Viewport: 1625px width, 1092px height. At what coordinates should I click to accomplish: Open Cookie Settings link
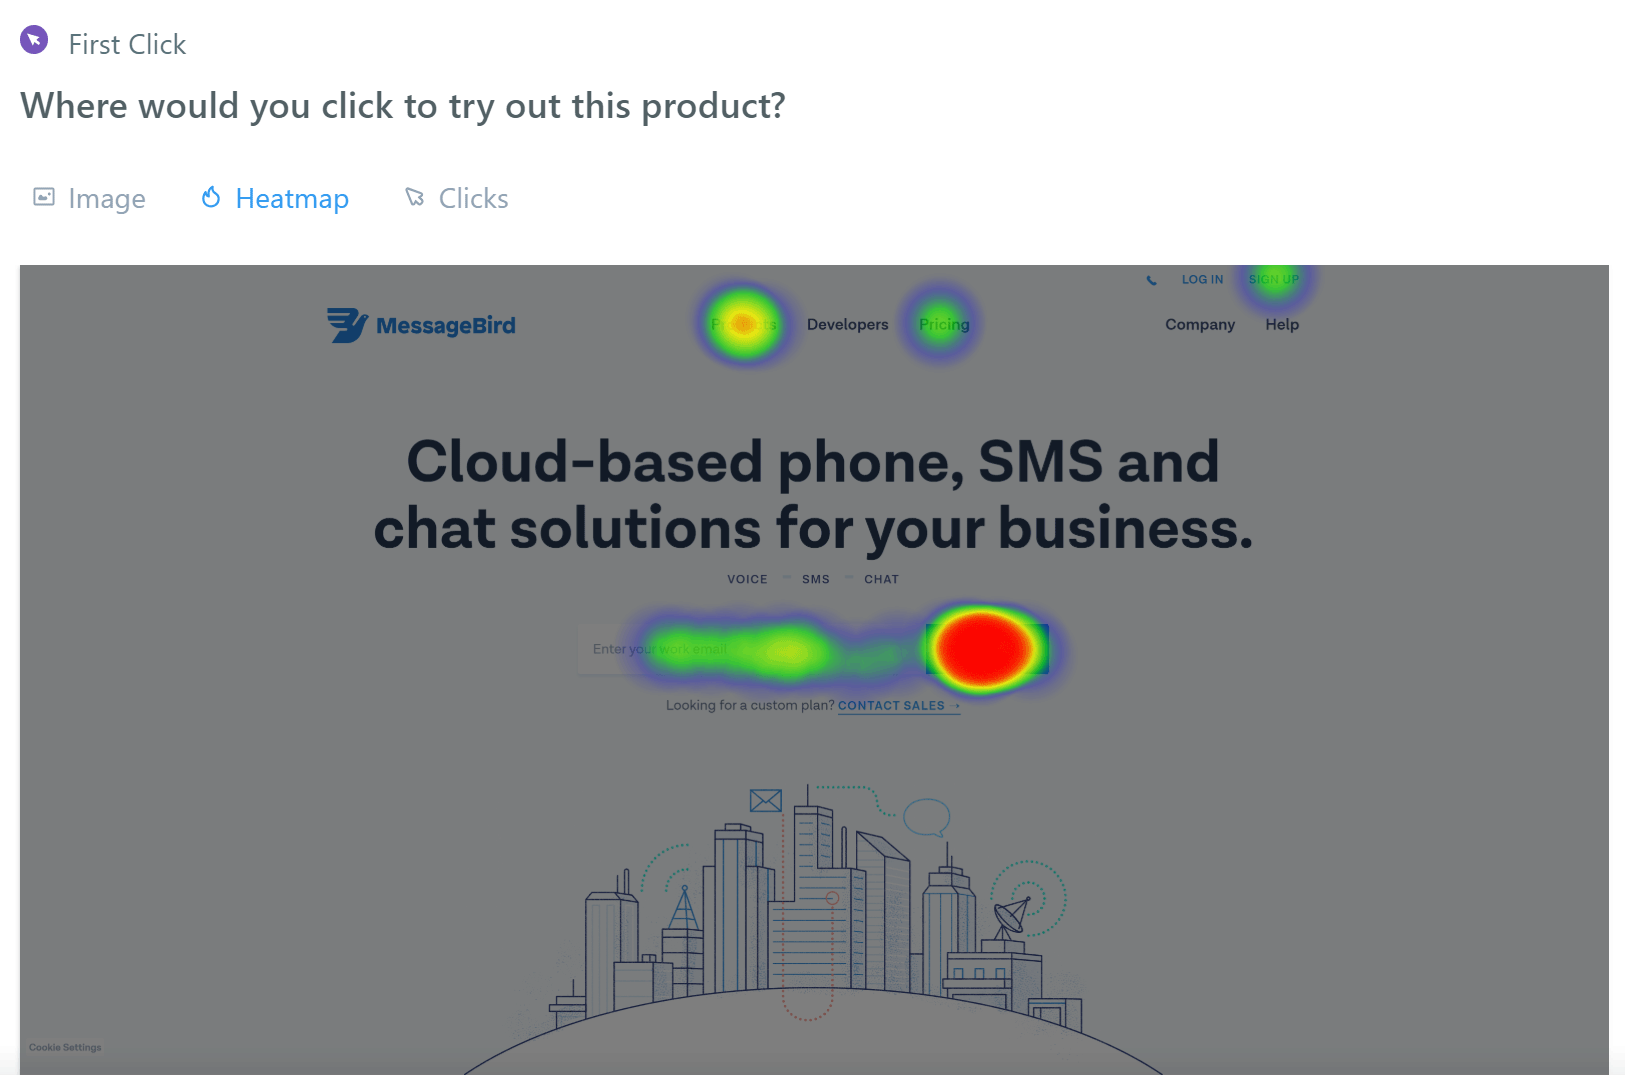pyautogui.click(x=65, y=1048)
